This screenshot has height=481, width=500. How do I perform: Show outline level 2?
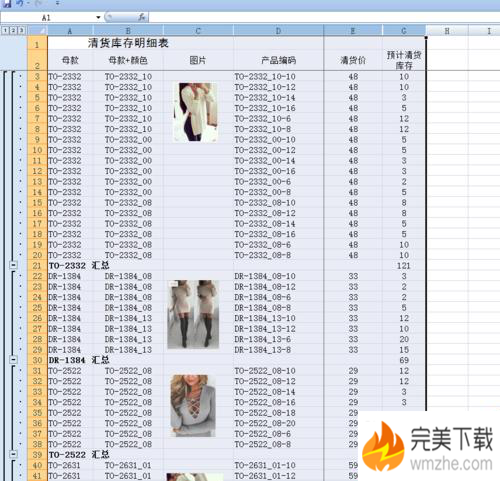pyautogui.click(x=13, y=31)
